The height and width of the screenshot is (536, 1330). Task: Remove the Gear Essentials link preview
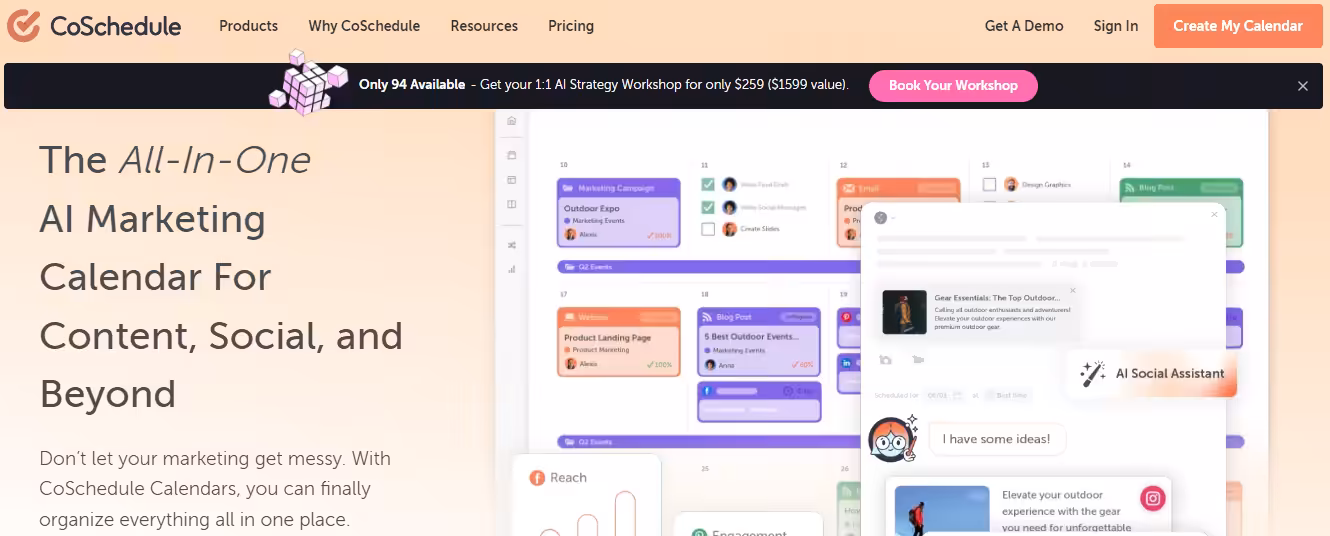pos(1073,291)
